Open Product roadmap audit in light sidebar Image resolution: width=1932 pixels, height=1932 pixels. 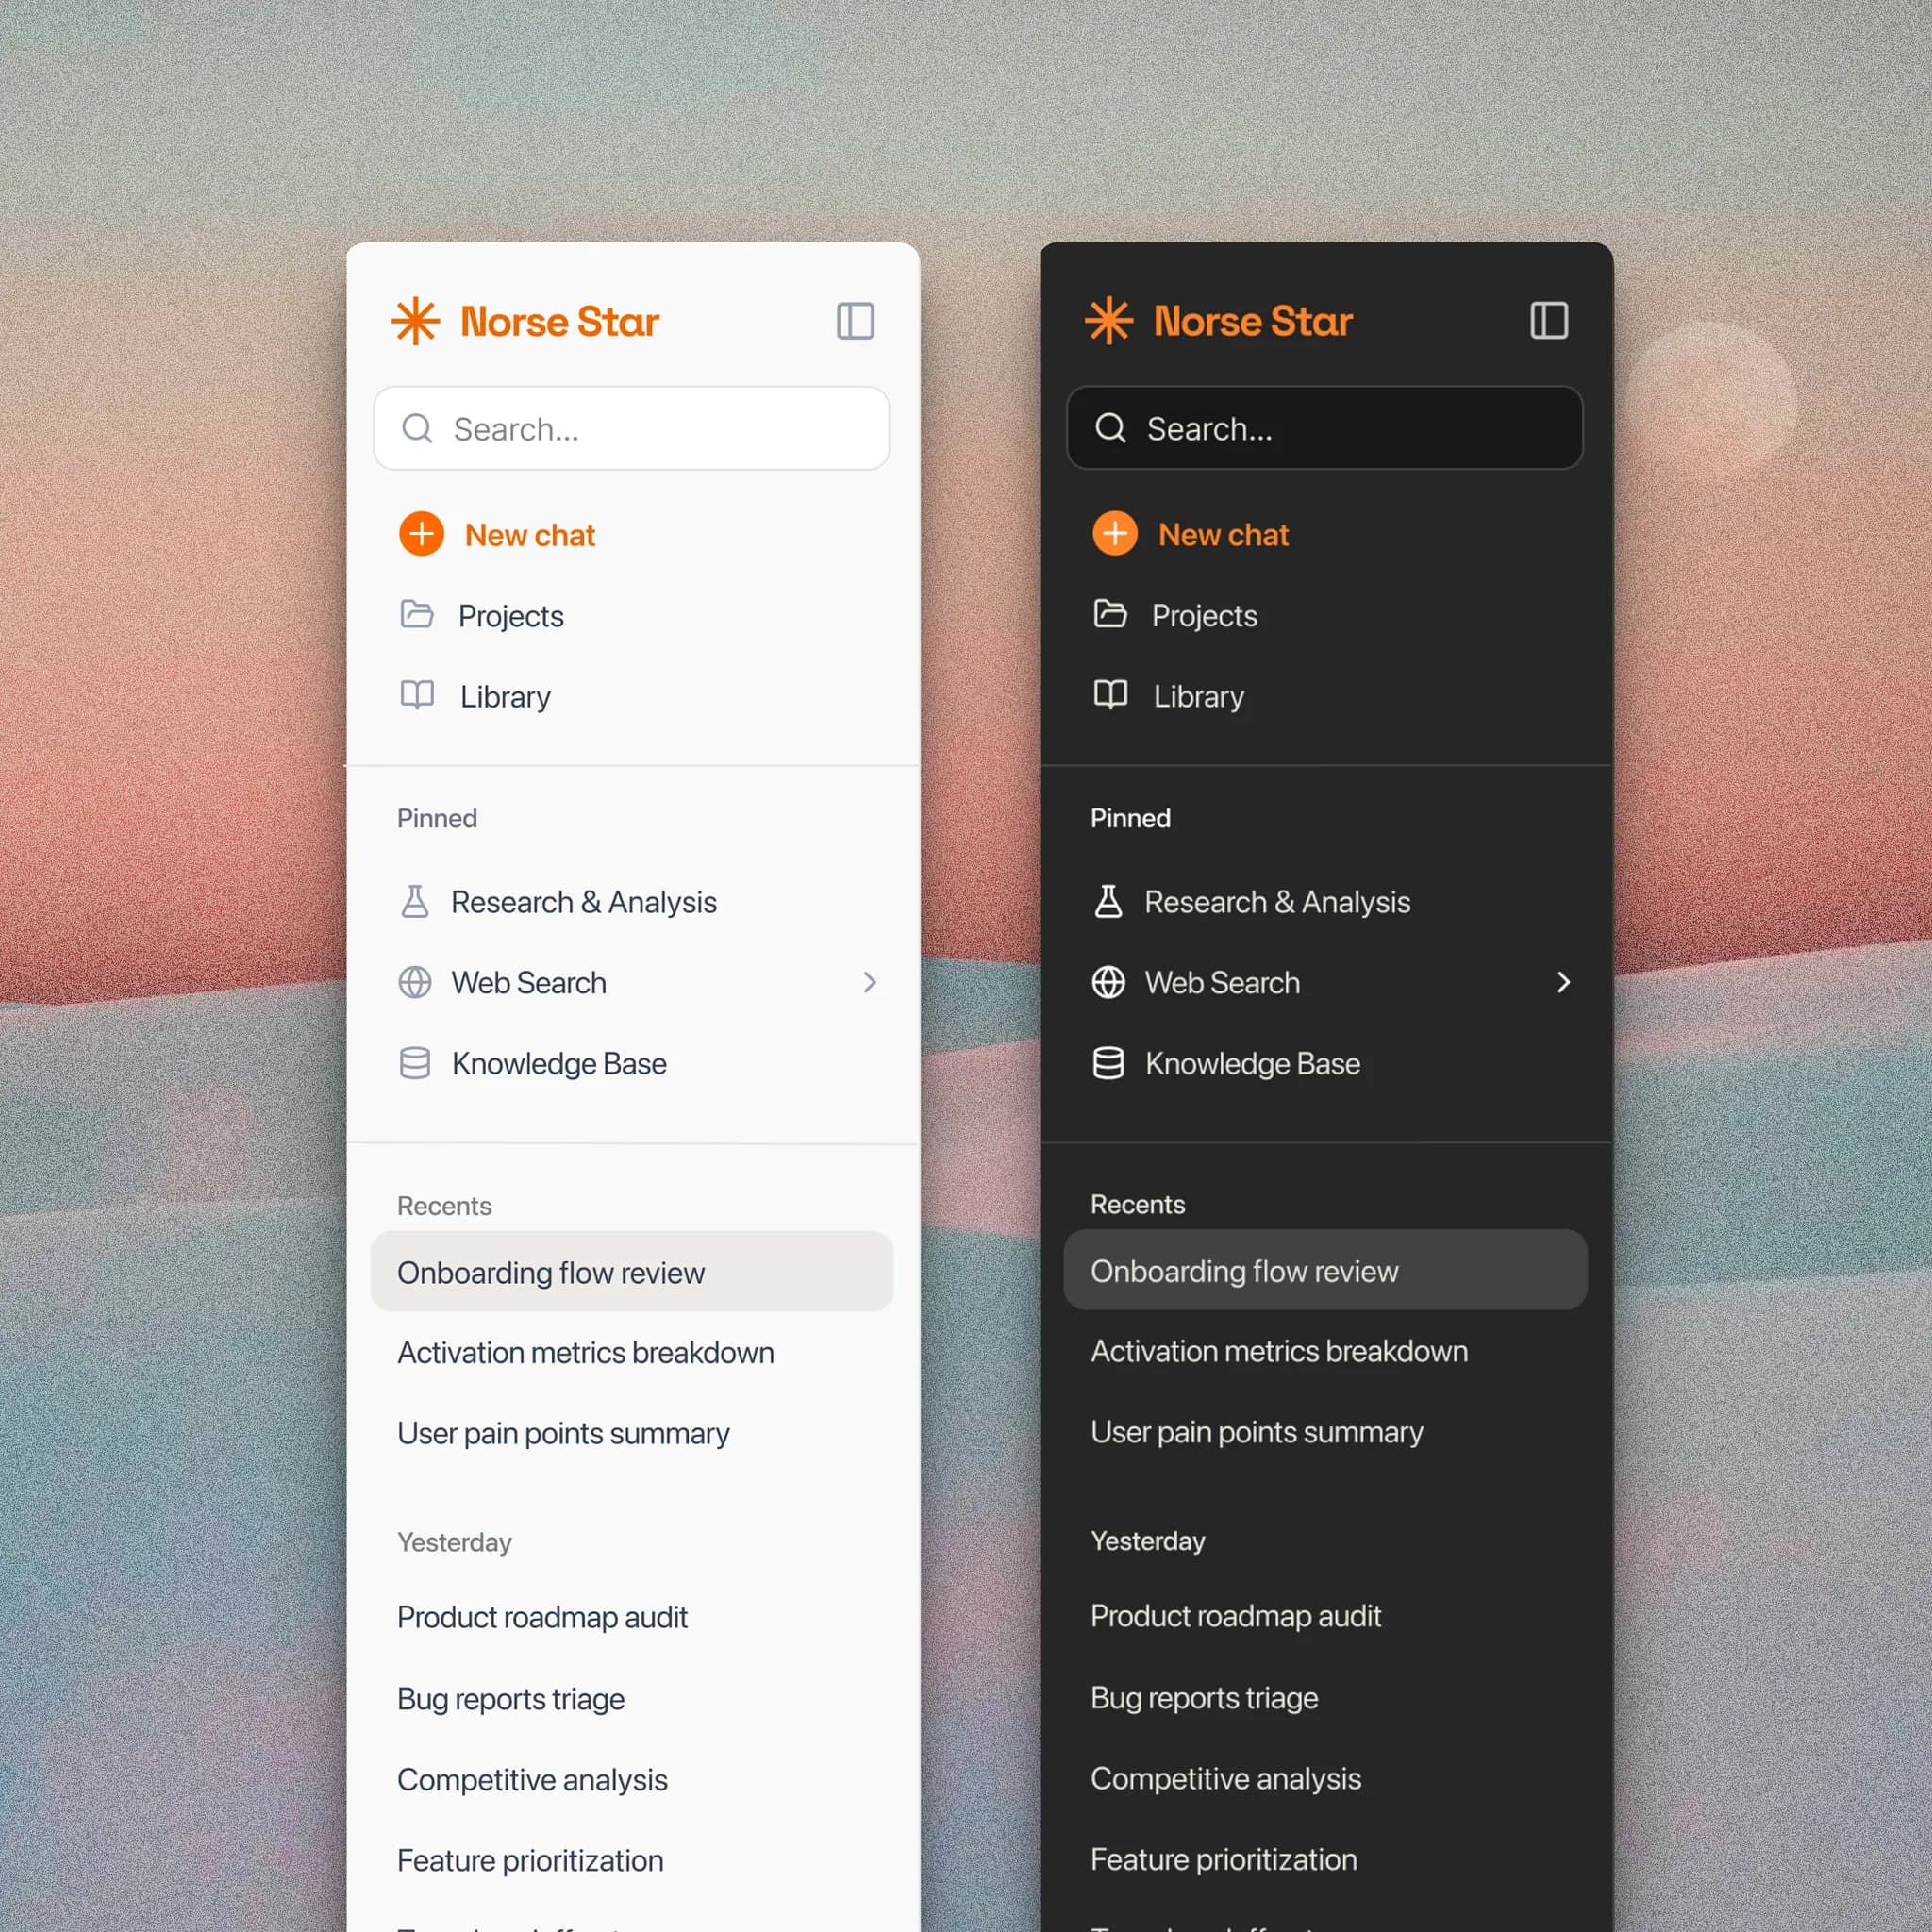(542, 1617)
